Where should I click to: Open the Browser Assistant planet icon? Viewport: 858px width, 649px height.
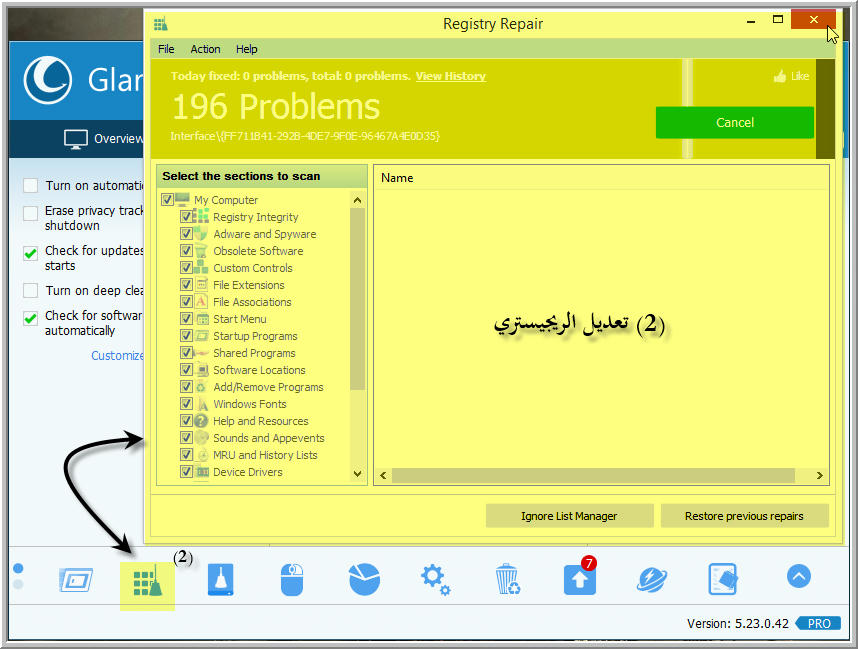tap(652, 580)
